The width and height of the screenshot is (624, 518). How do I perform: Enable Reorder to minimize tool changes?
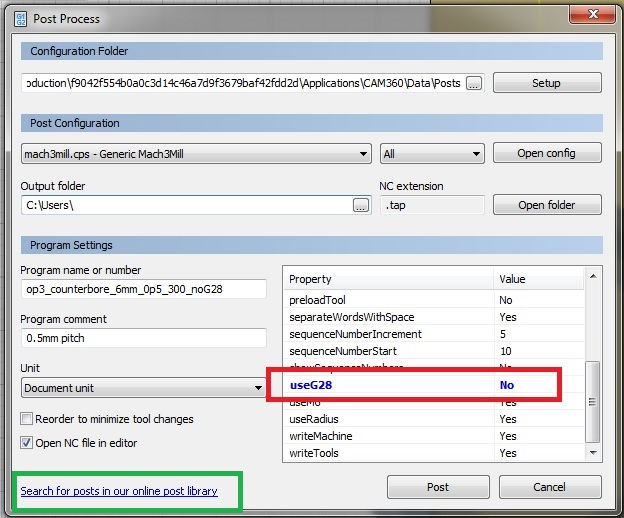pyautogui.click(x=27, y=419)
